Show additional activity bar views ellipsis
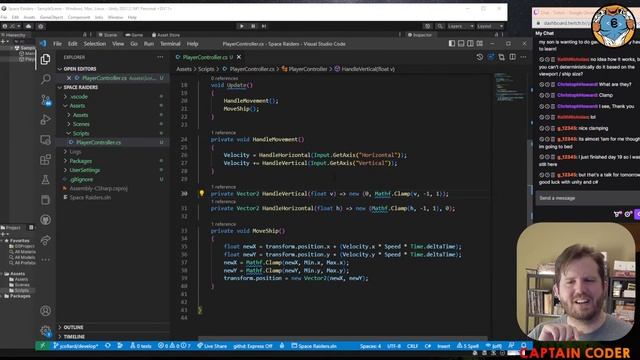 click(45, 260)
